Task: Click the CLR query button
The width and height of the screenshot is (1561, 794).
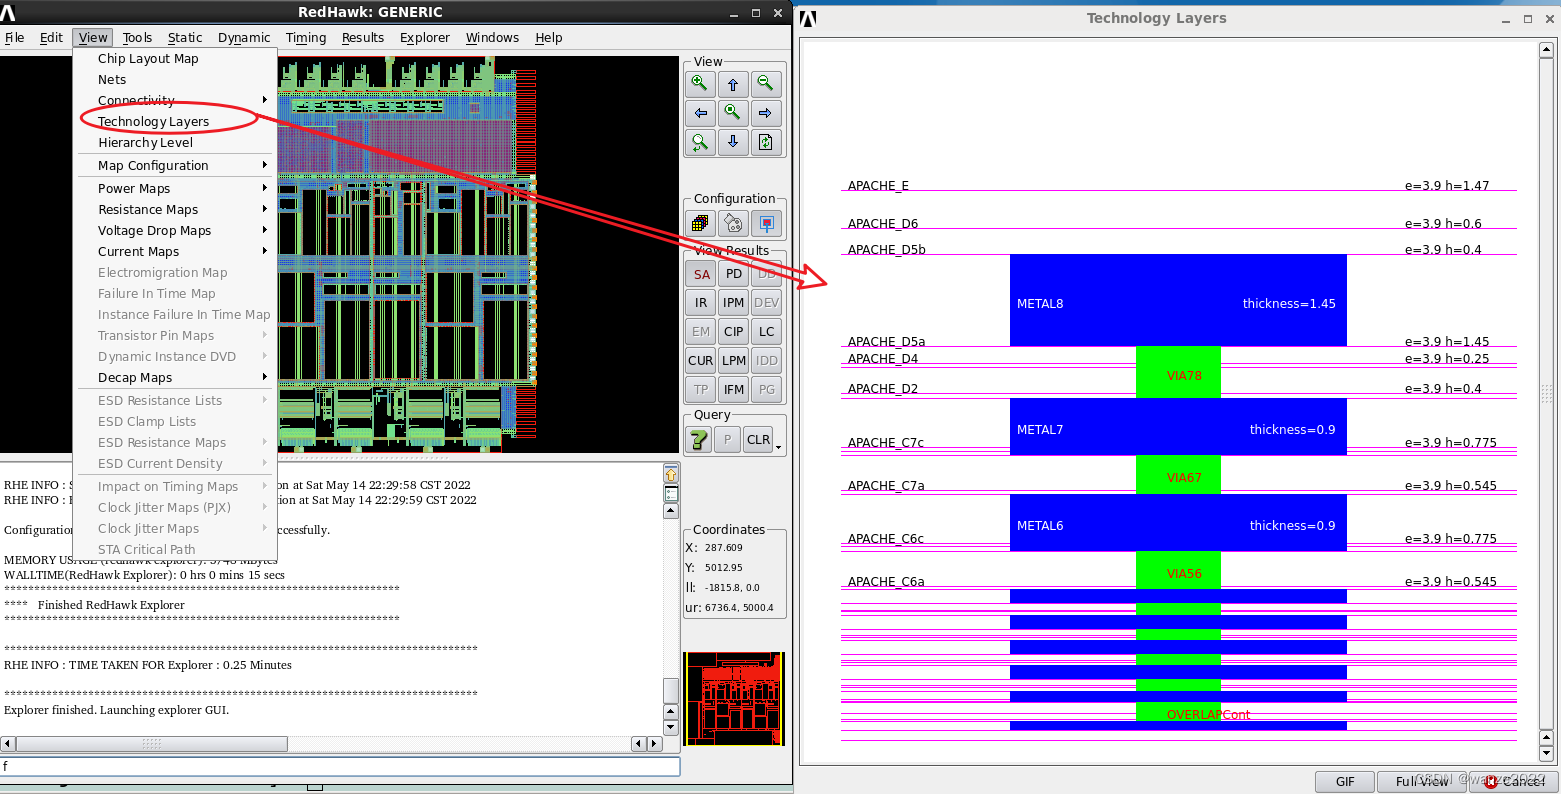Action: coord(759,439)
